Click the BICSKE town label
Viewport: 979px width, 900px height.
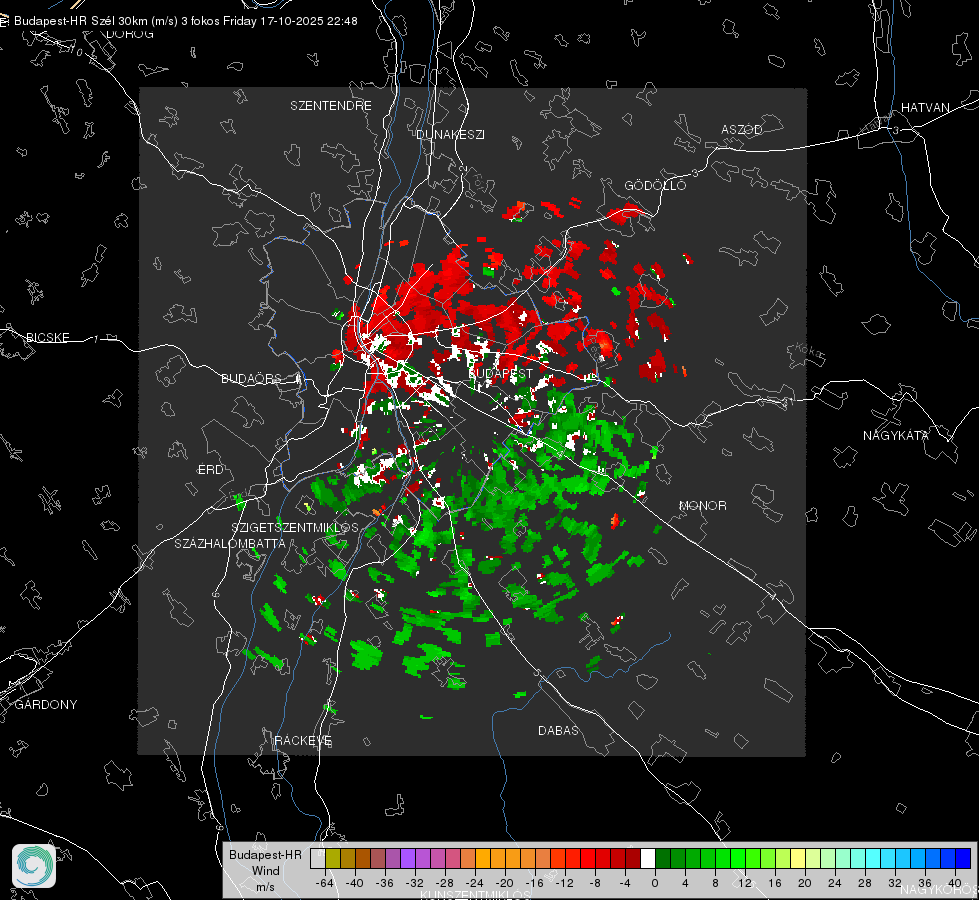click(47, 337)
